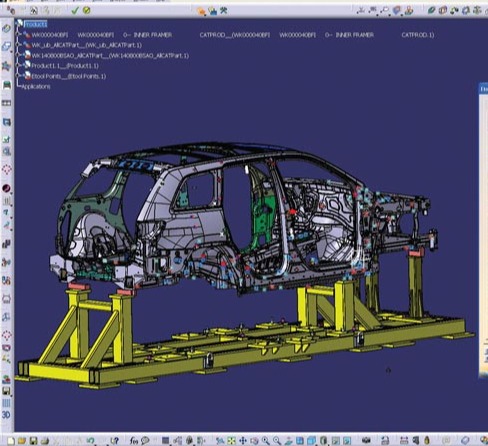The width and height of the screenshot is (488, 446).
Task: Activate the Pan view tool
Action: pyautogui.click(x=243, y=441)
